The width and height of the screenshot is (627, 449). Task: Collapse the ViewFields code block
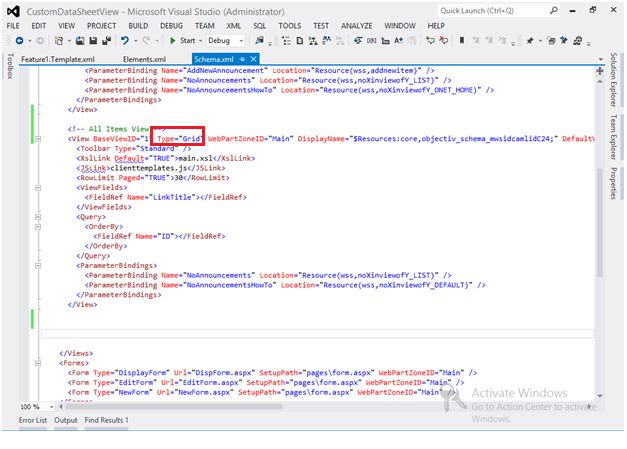click(38, 188)
